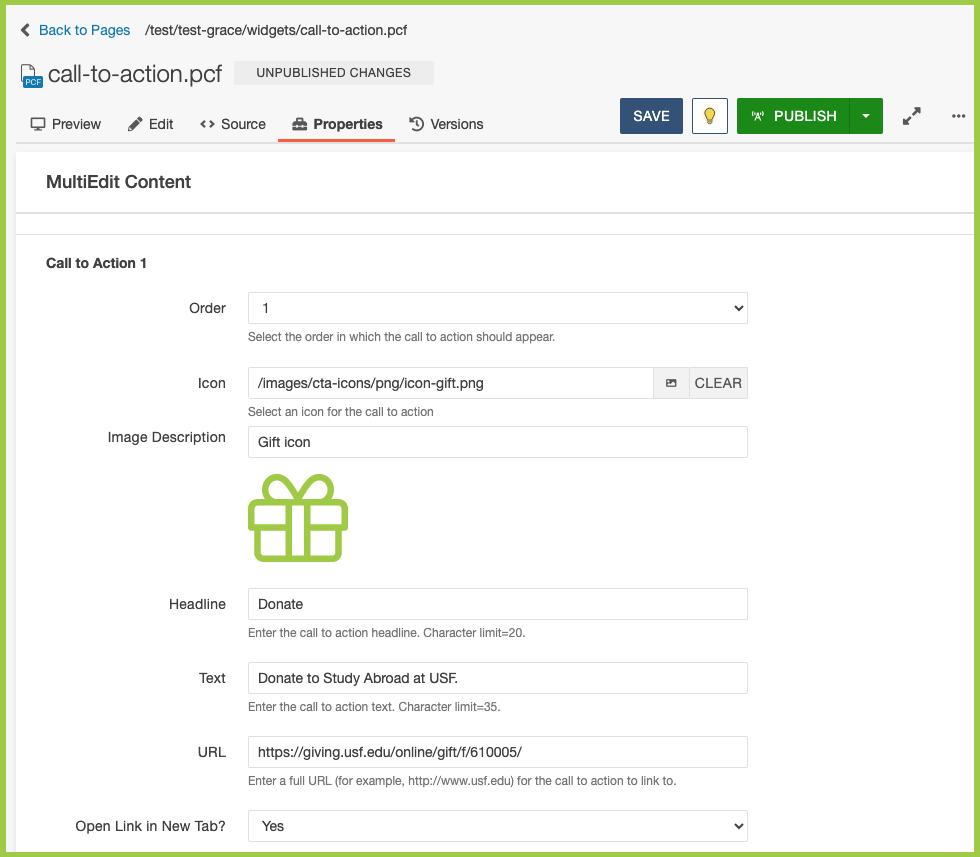The width and height of the screenshot is (980, 857).
Task: Click the PCF file type icon
Action: click(x=32, y=75)
